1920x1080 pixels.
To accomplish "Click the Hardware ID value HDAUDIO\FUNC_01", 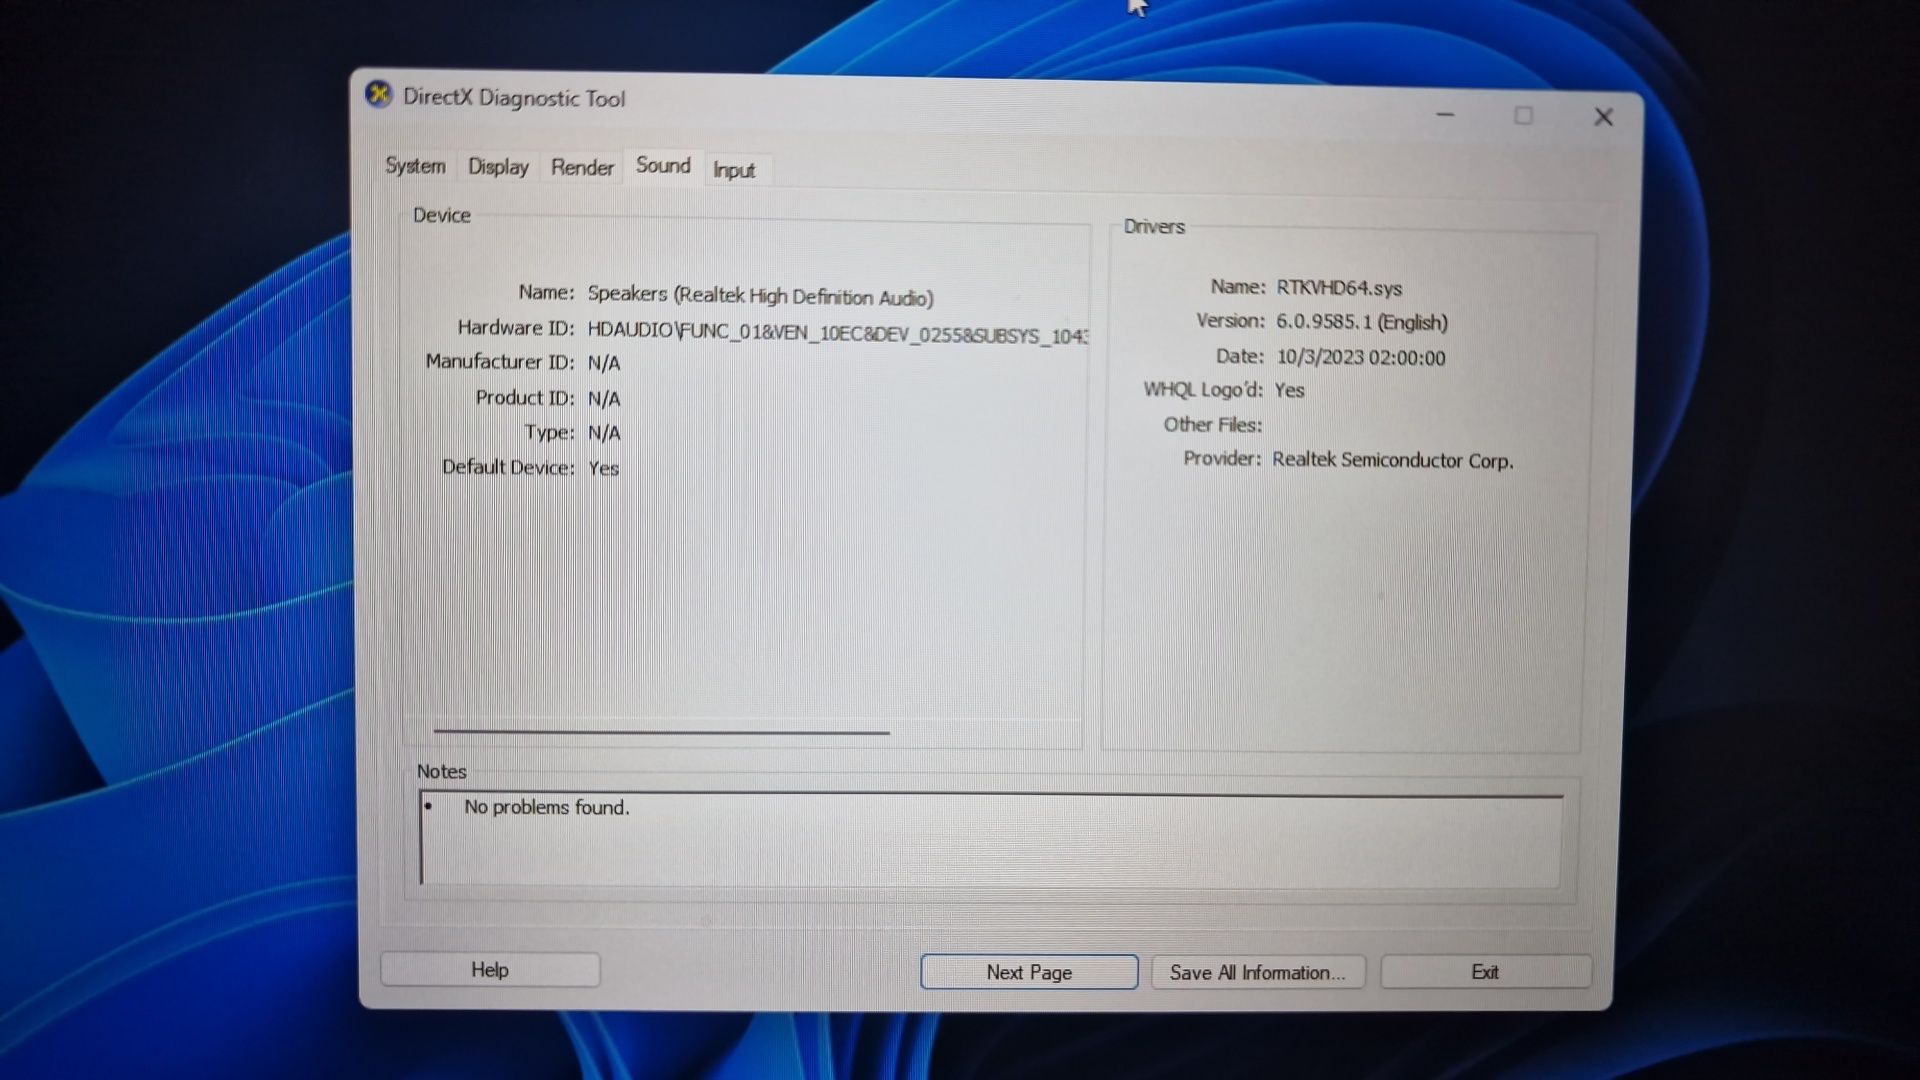I will (837, 332).
